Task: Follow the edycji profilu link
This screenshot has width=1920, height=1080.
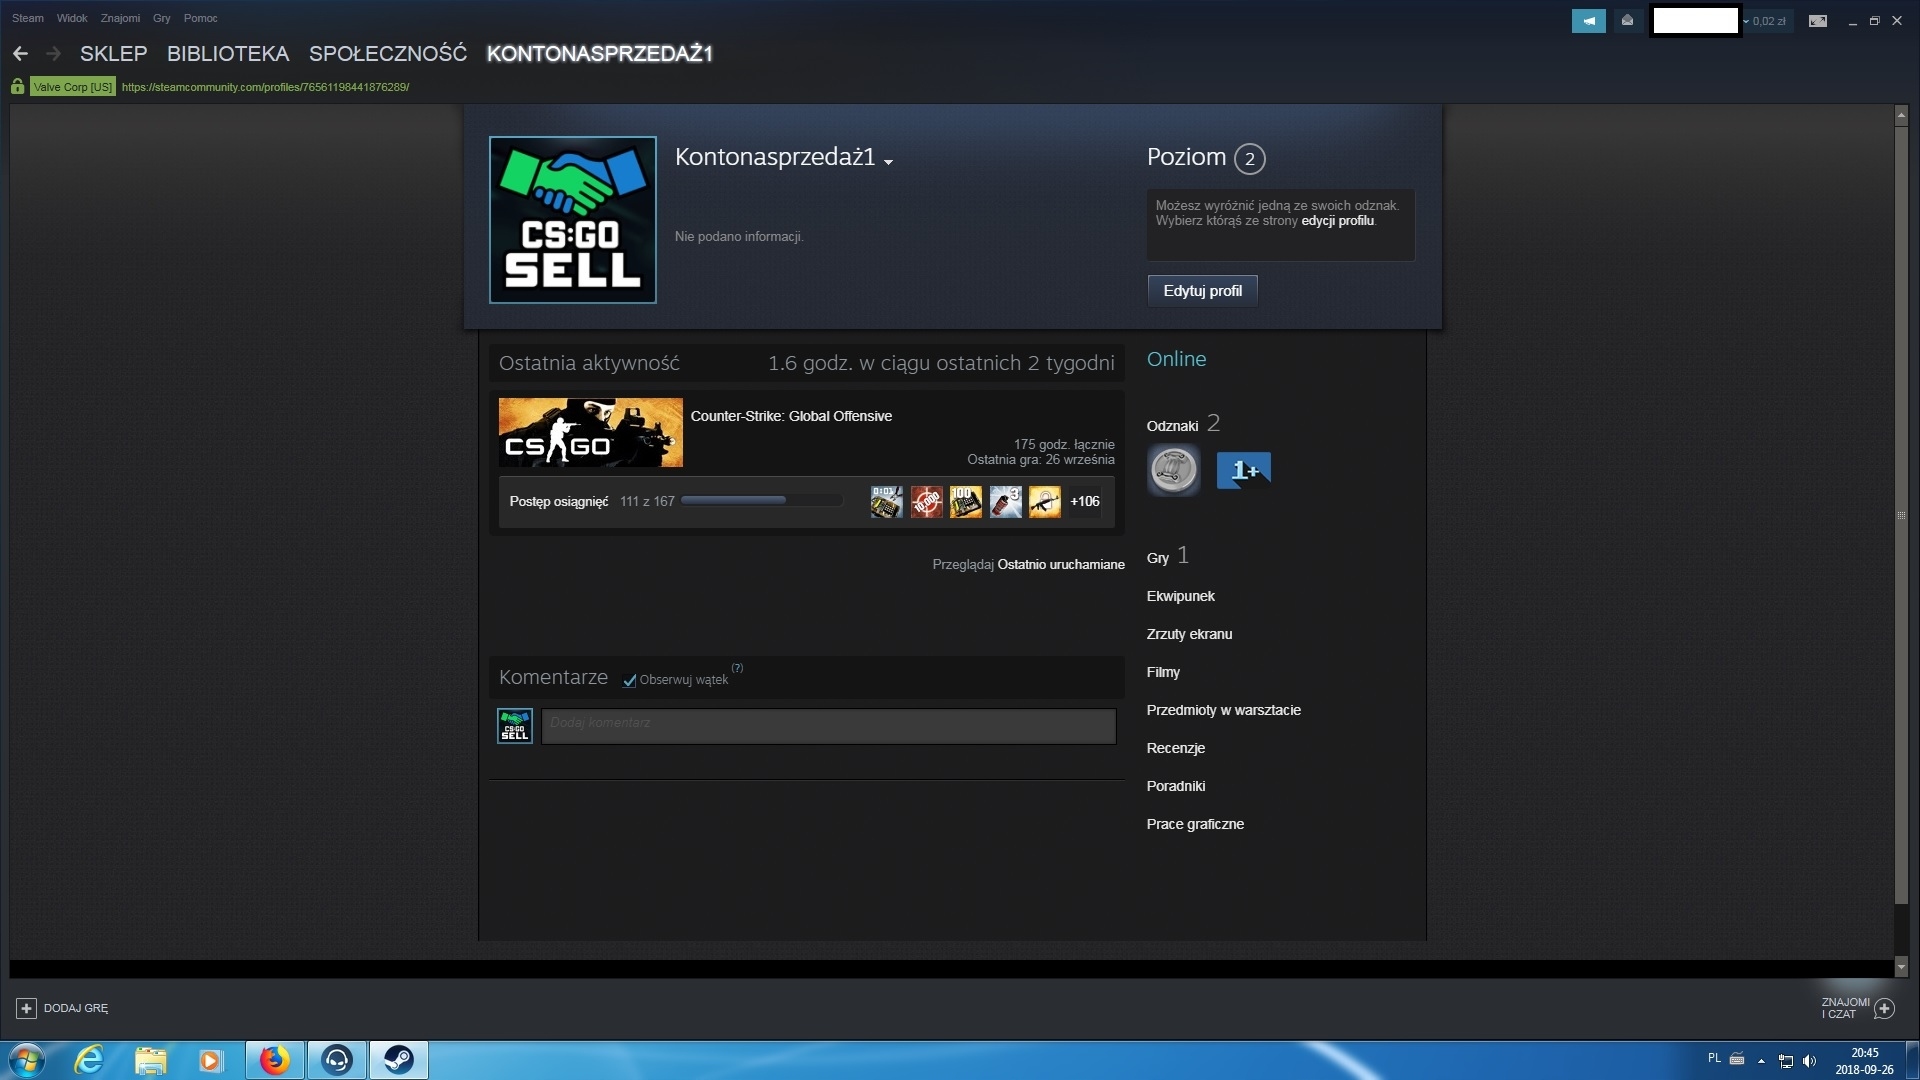Action: pyautogui.click(x=1338, y=221)
